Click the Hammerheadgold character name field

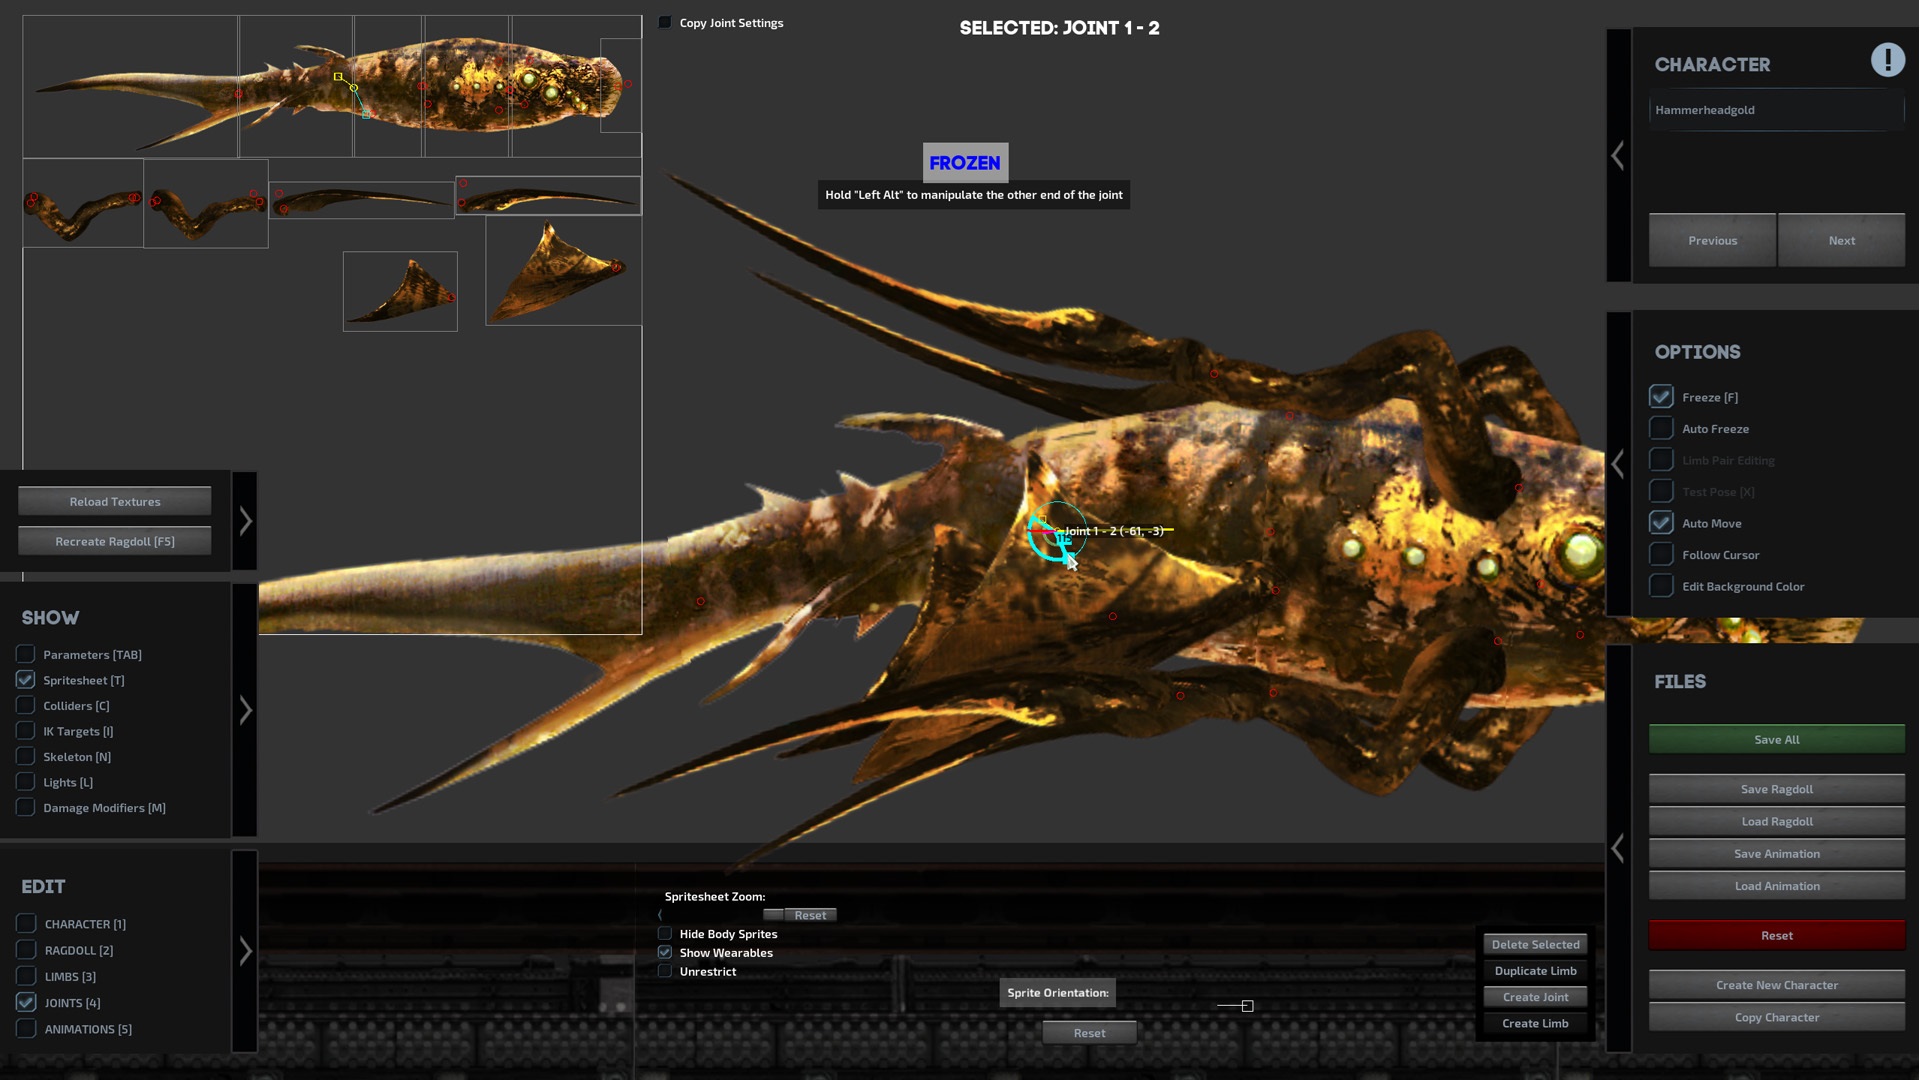point(1776,110)
